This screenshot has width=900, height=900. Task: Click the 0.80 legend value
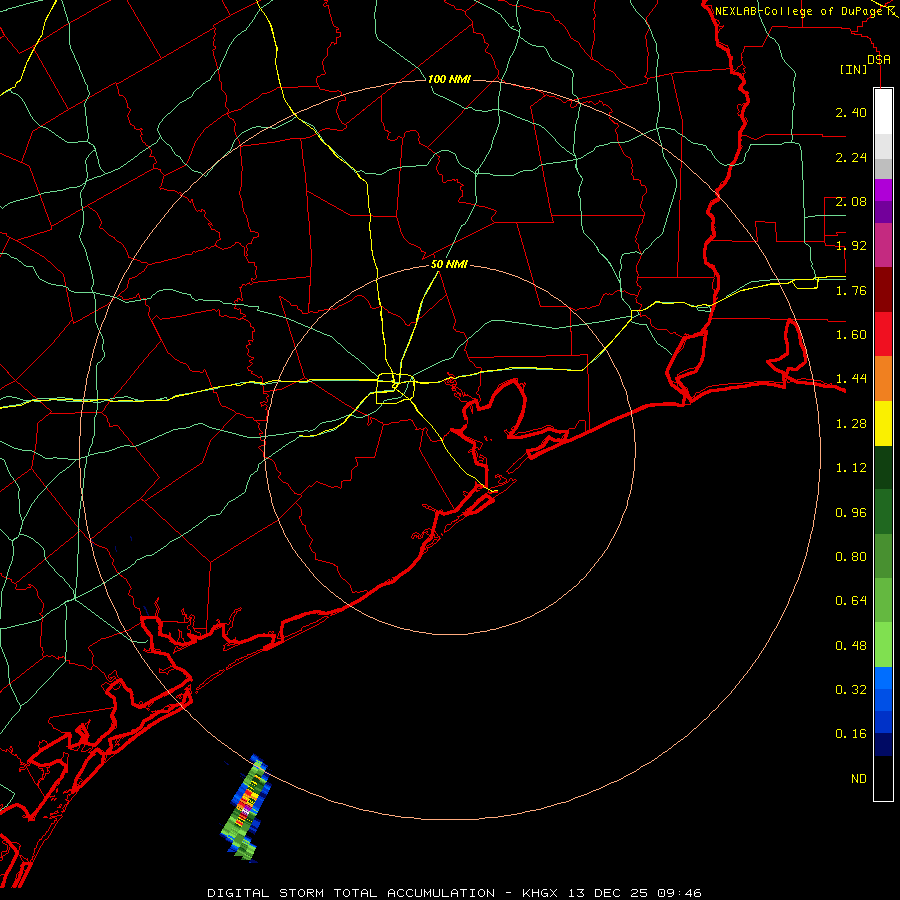(851, 557)
